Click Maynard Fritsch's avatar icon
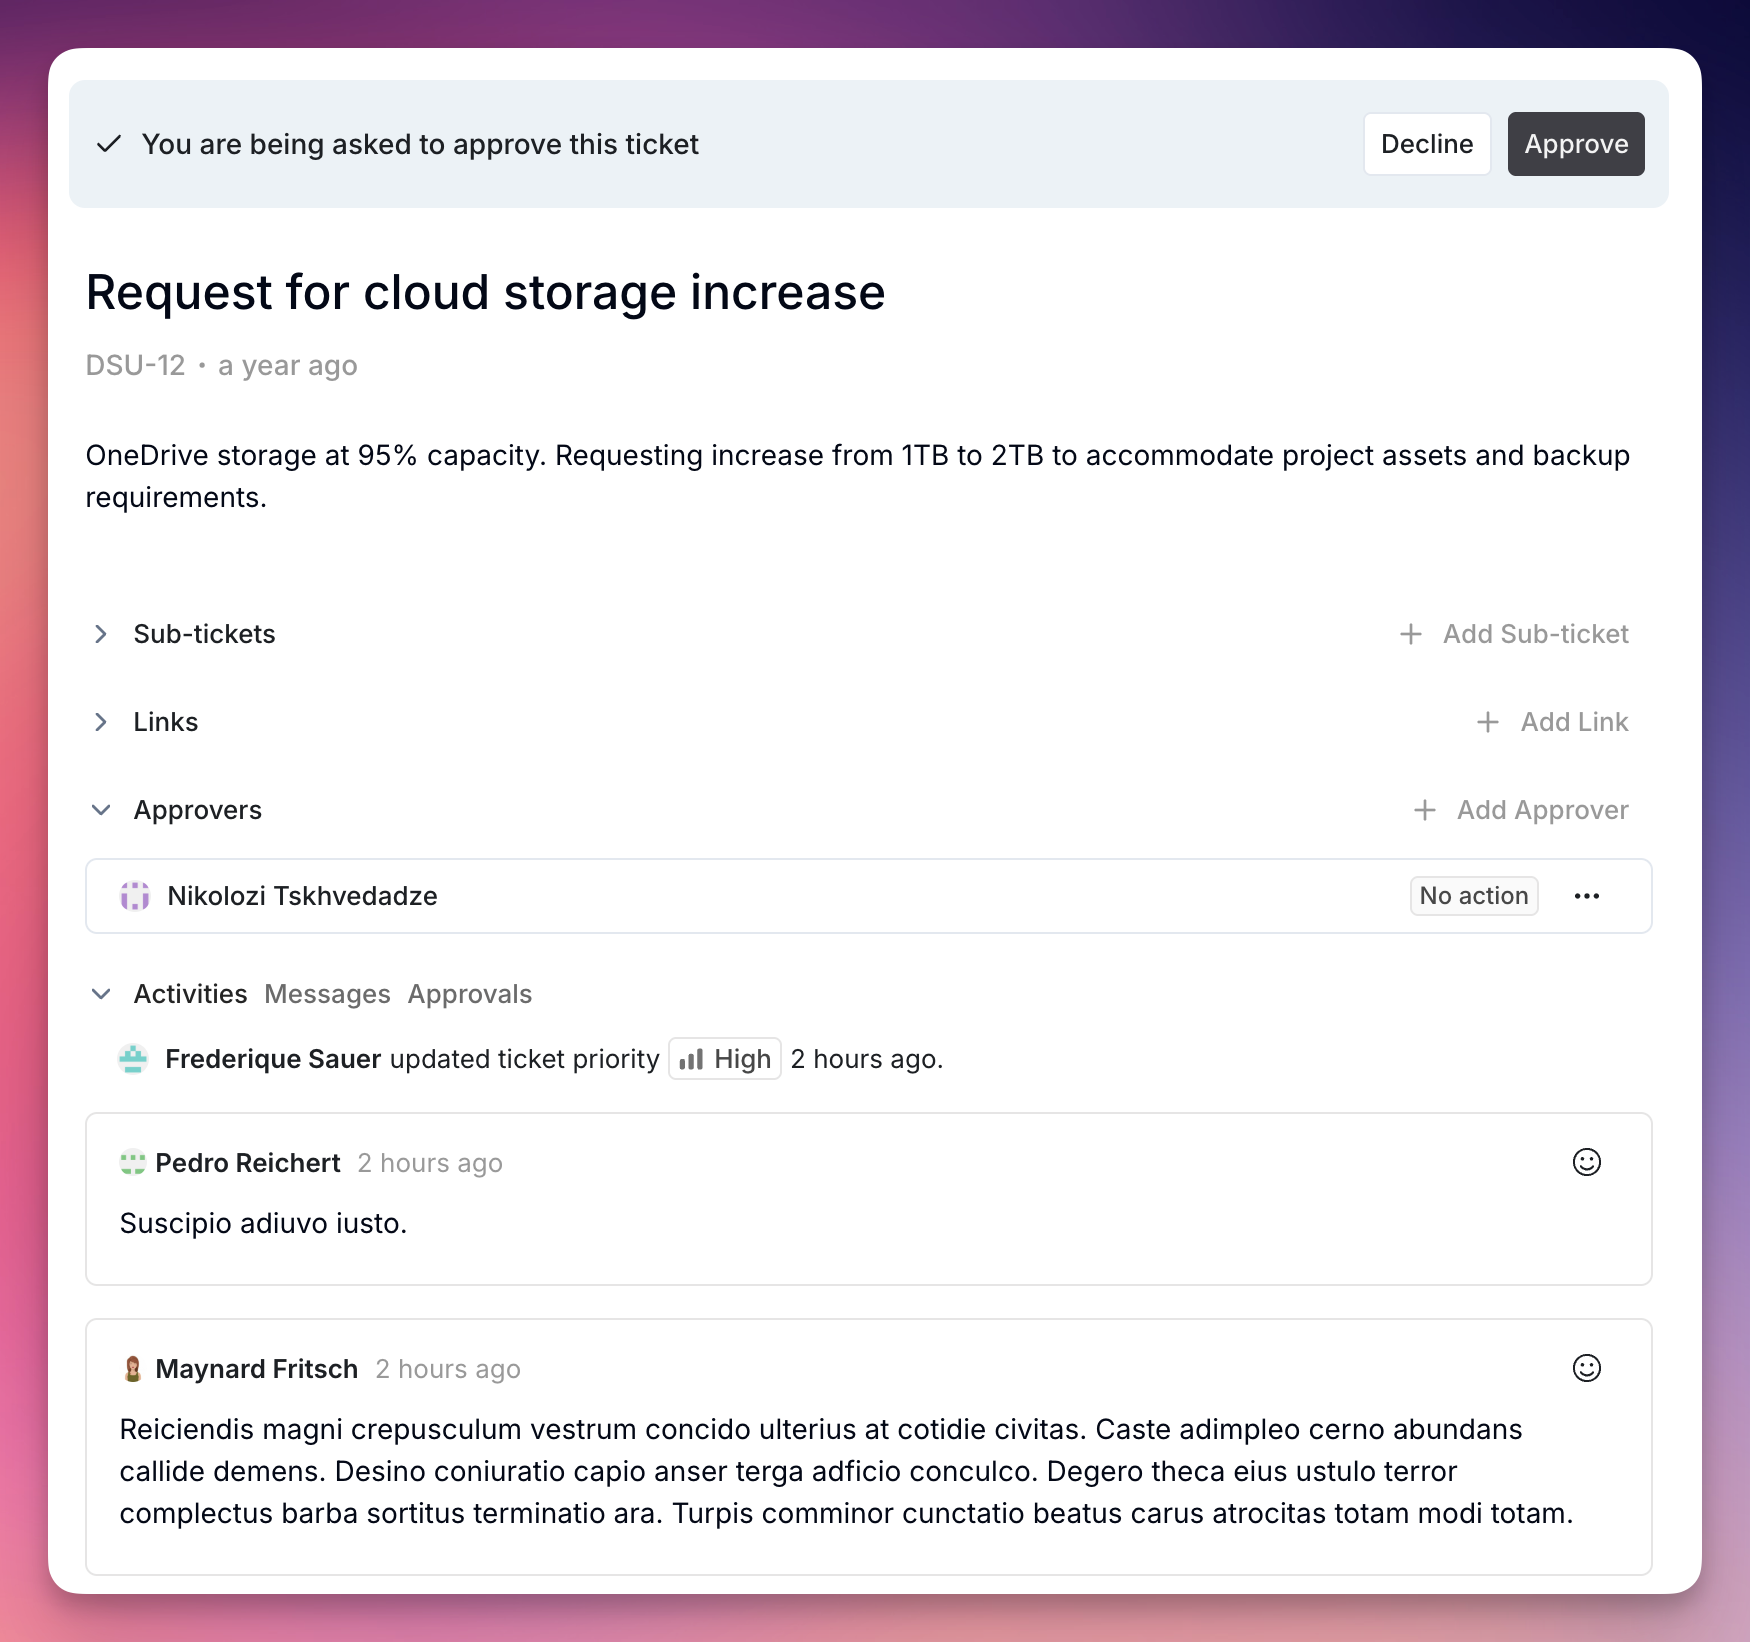Screen dimensions: 1750x1642 point(133,1369)
